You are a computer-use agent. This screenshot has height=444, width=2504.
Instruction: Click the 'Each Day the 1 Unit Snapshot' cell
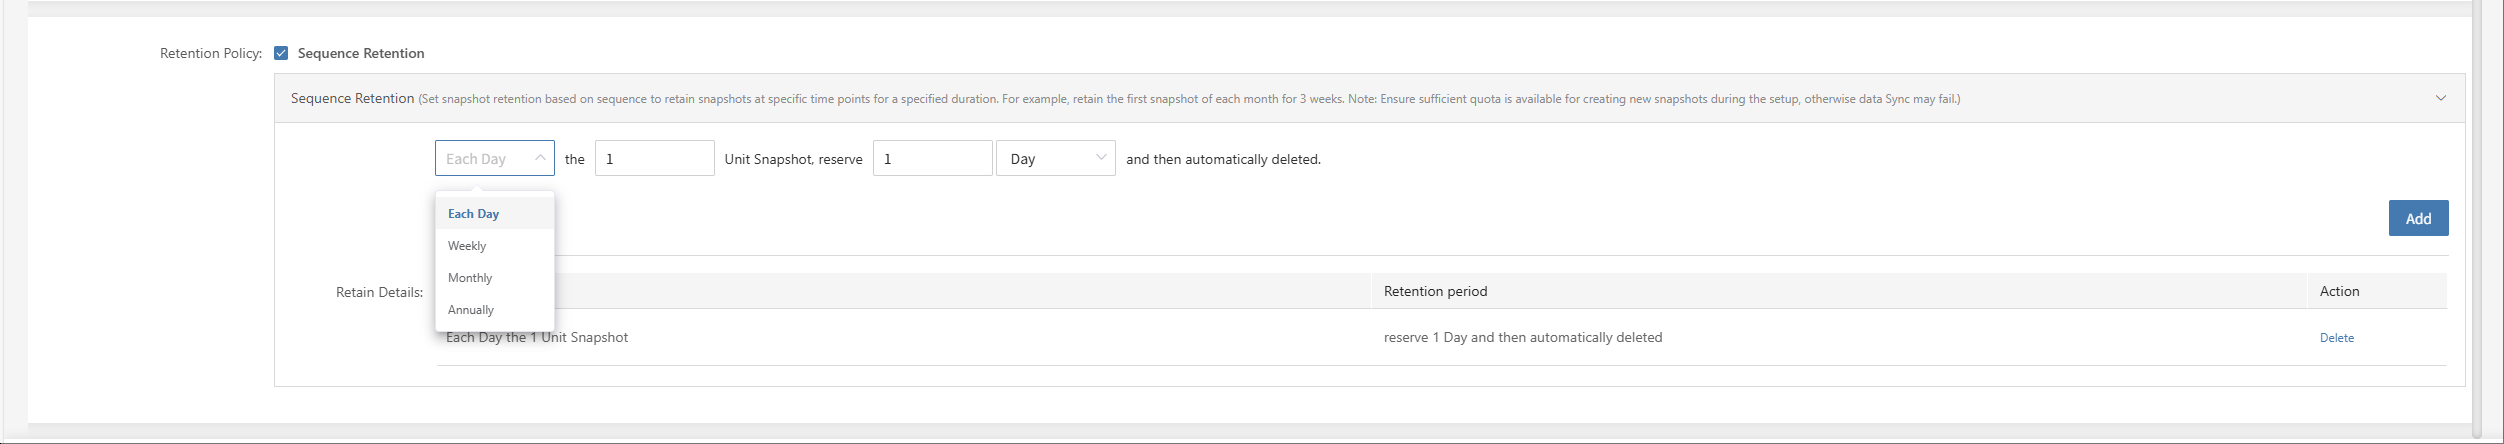(x=537, y=337)
